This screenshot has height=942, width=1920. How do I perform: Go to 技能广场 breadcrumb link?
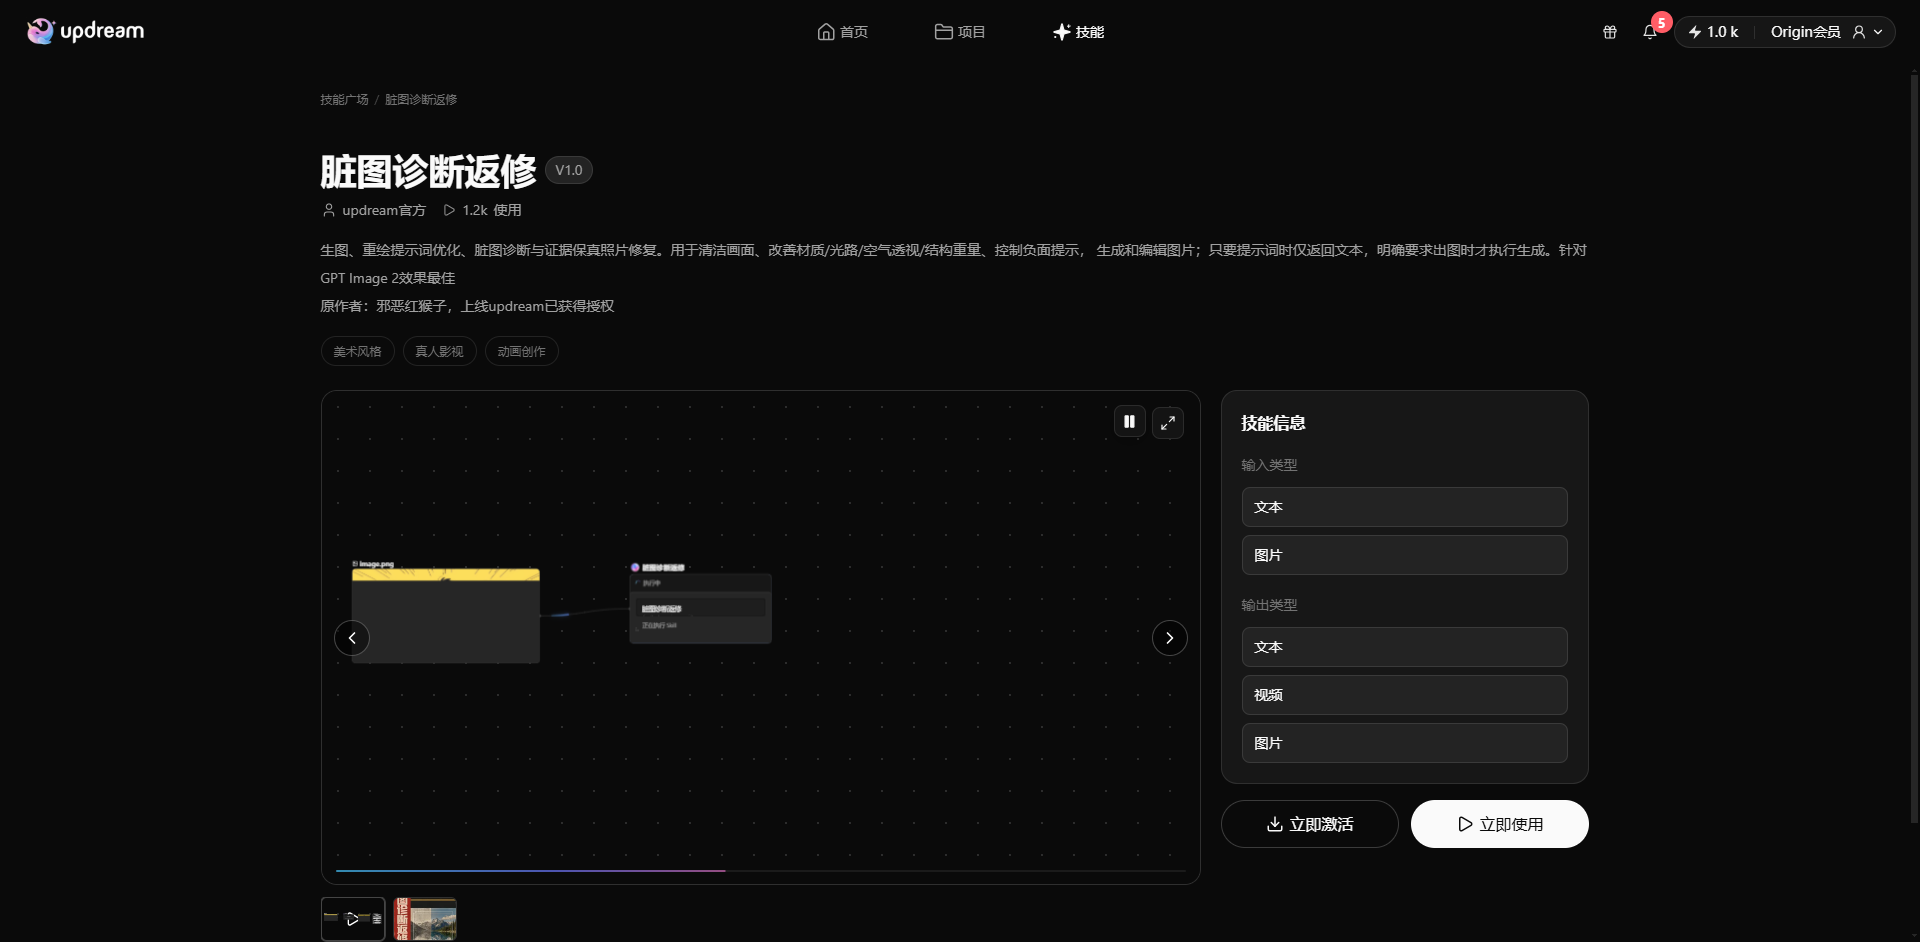344,100
